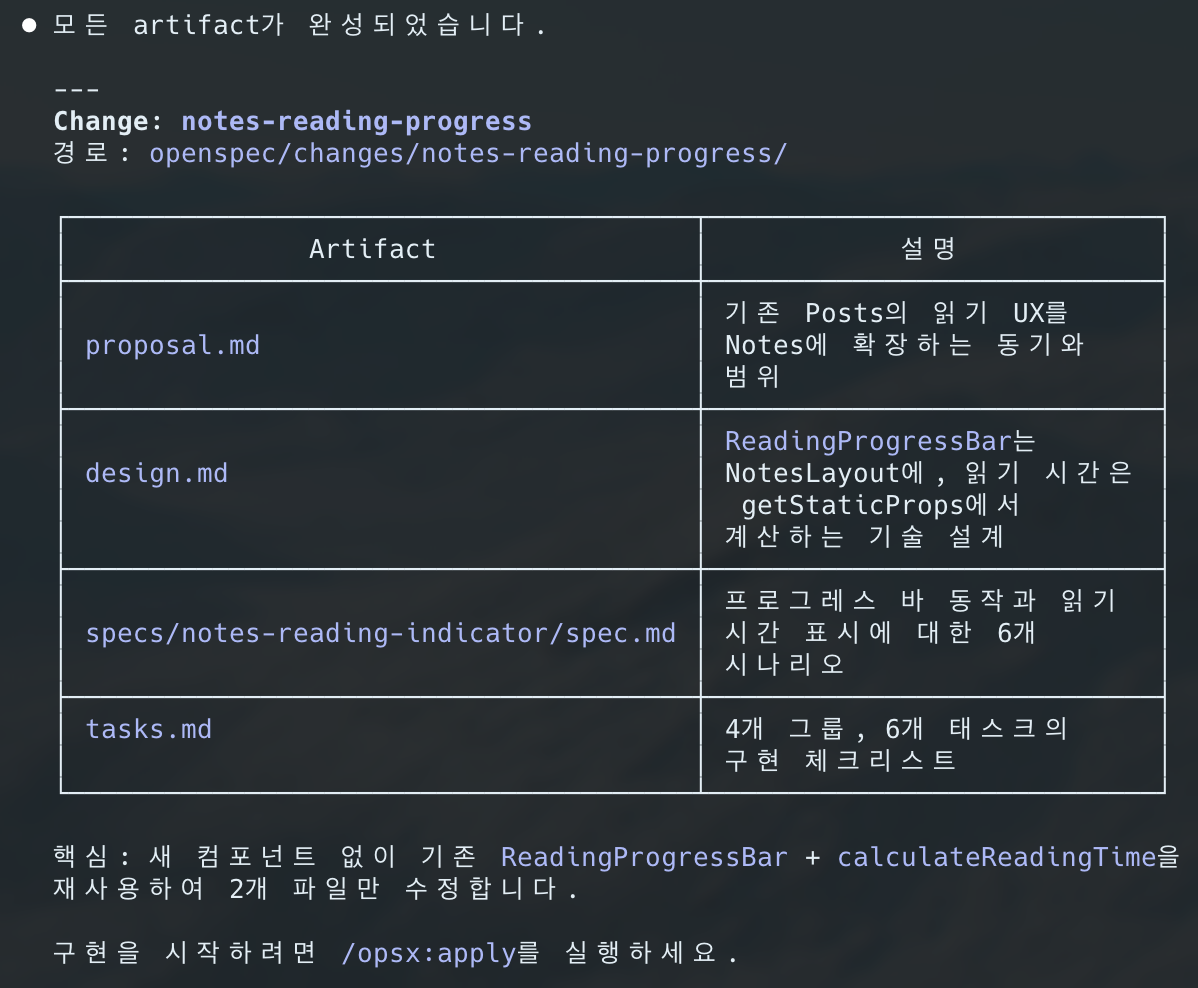
Task: Open the design.md file link
Action: (x=157, y=473)
